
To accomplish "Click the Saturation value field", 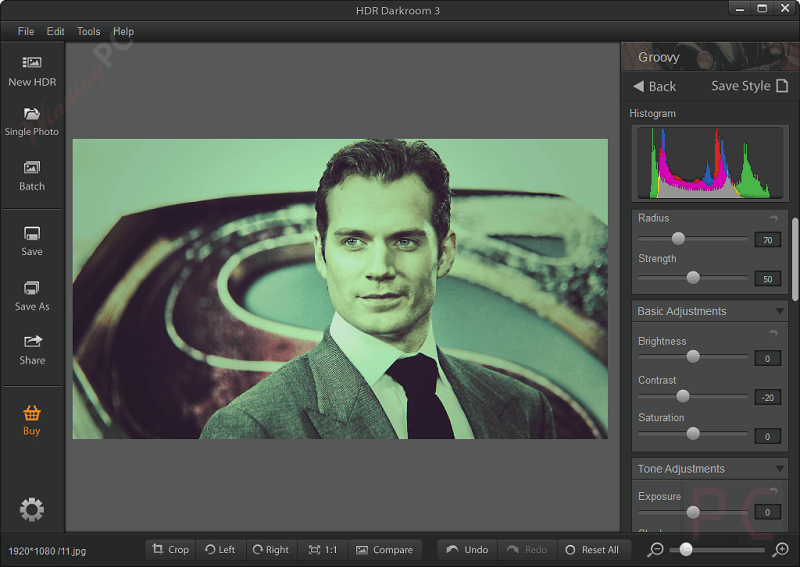I will (767, 436).
